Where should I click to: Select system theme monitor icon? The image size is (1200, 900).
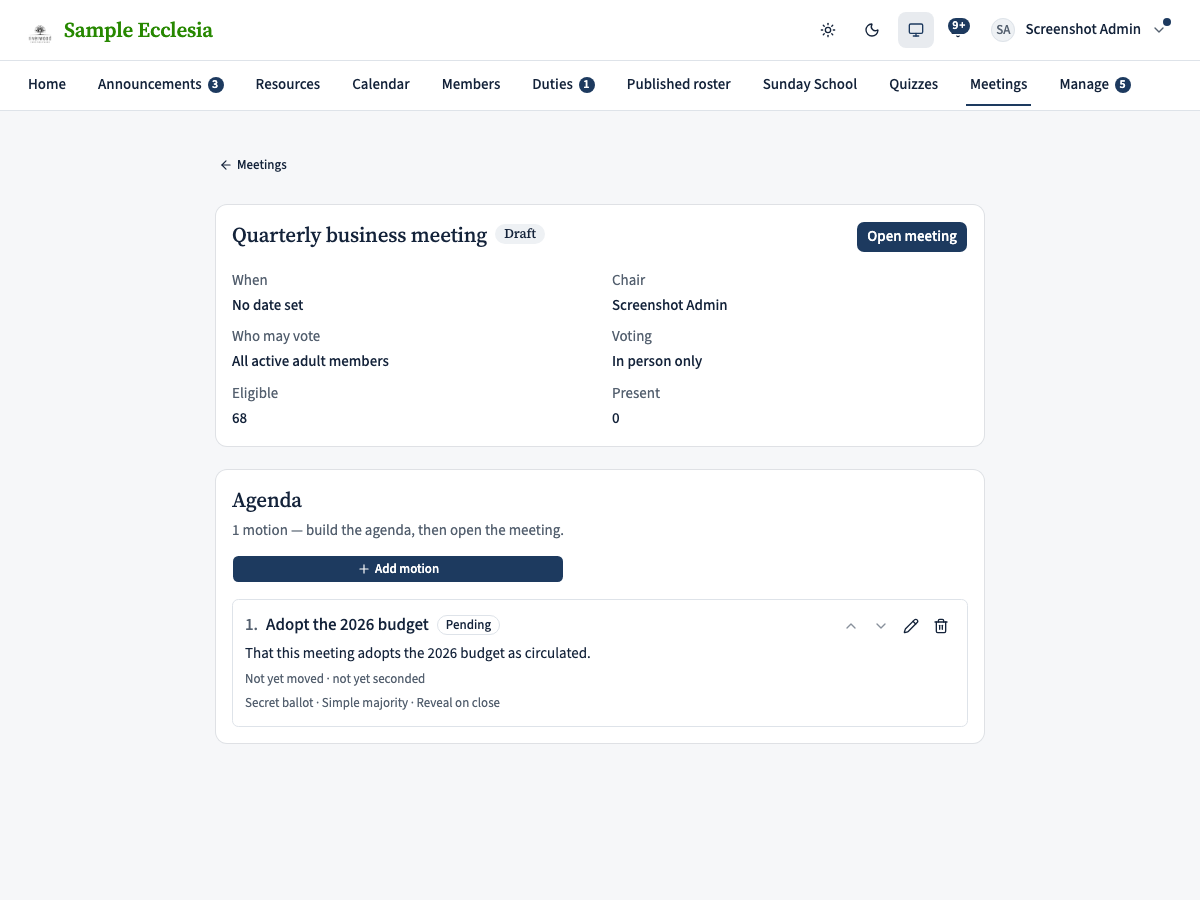tap(916, 30)
